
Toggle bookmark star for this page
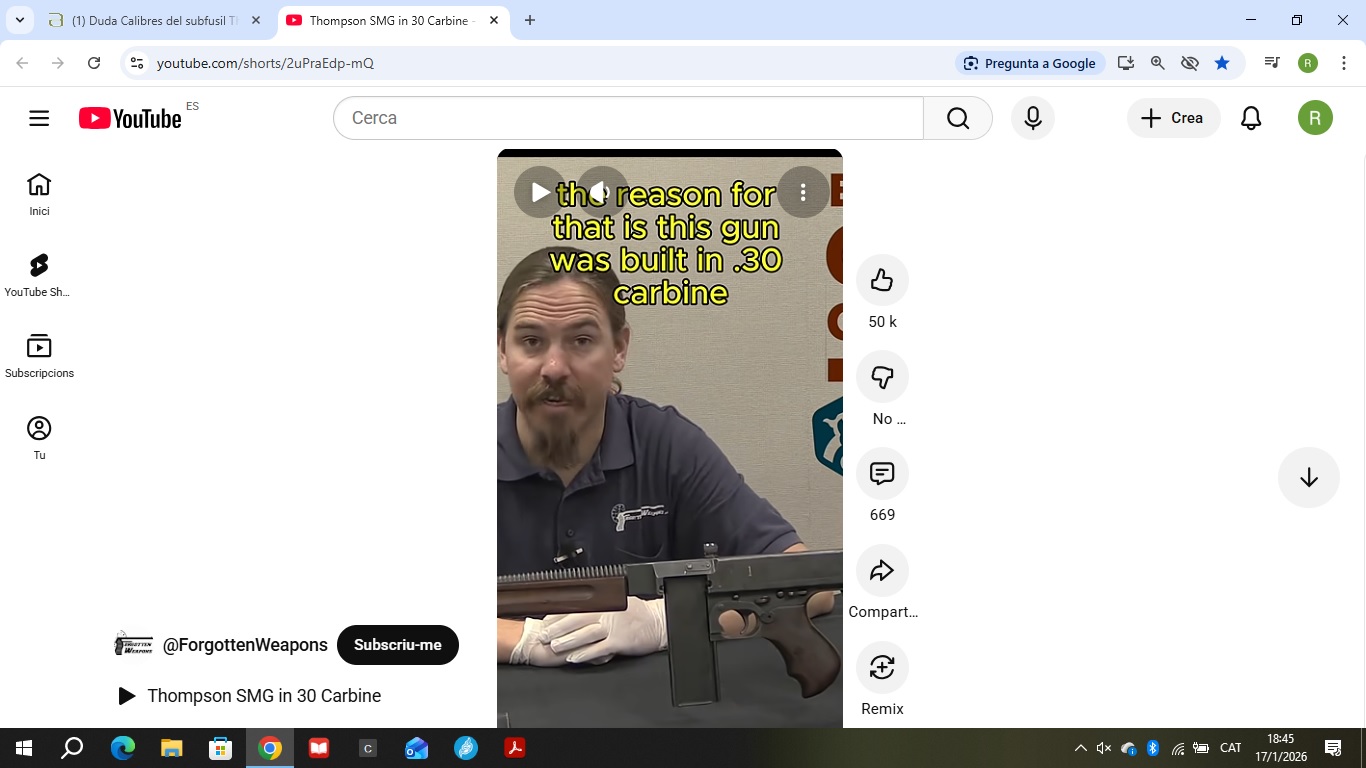coord(1222,63)
